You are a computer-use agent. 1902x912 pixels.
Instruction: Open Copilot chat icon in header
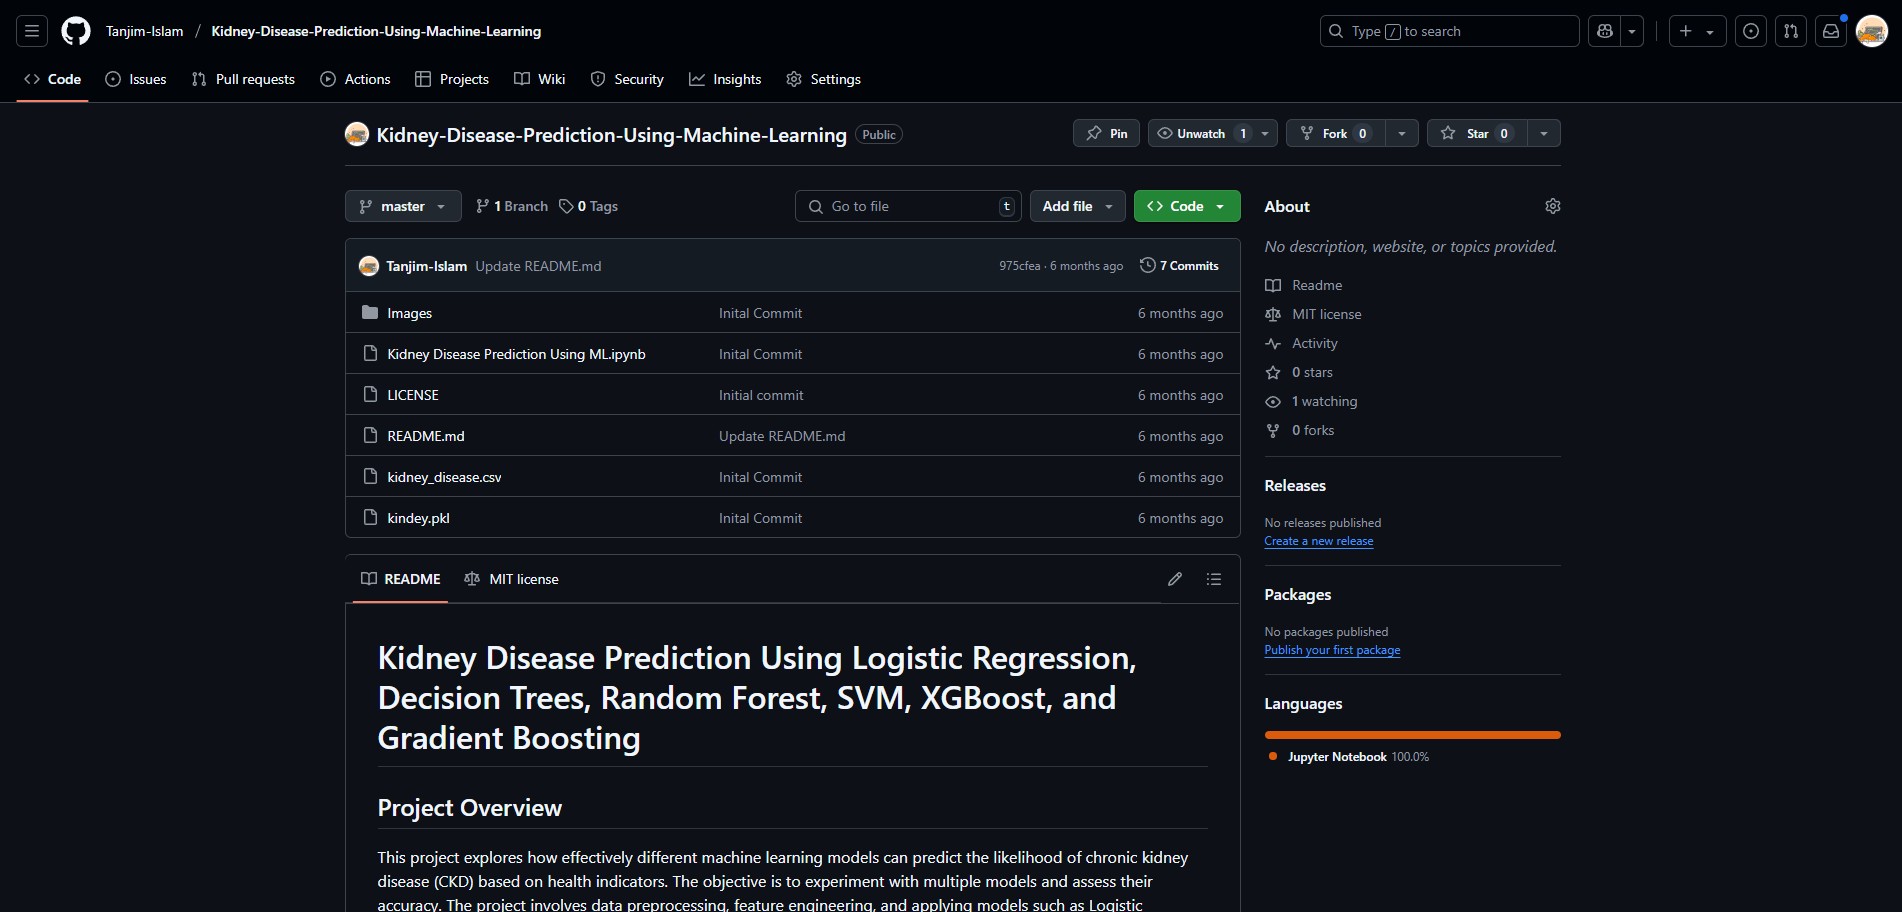[1605, 31]
